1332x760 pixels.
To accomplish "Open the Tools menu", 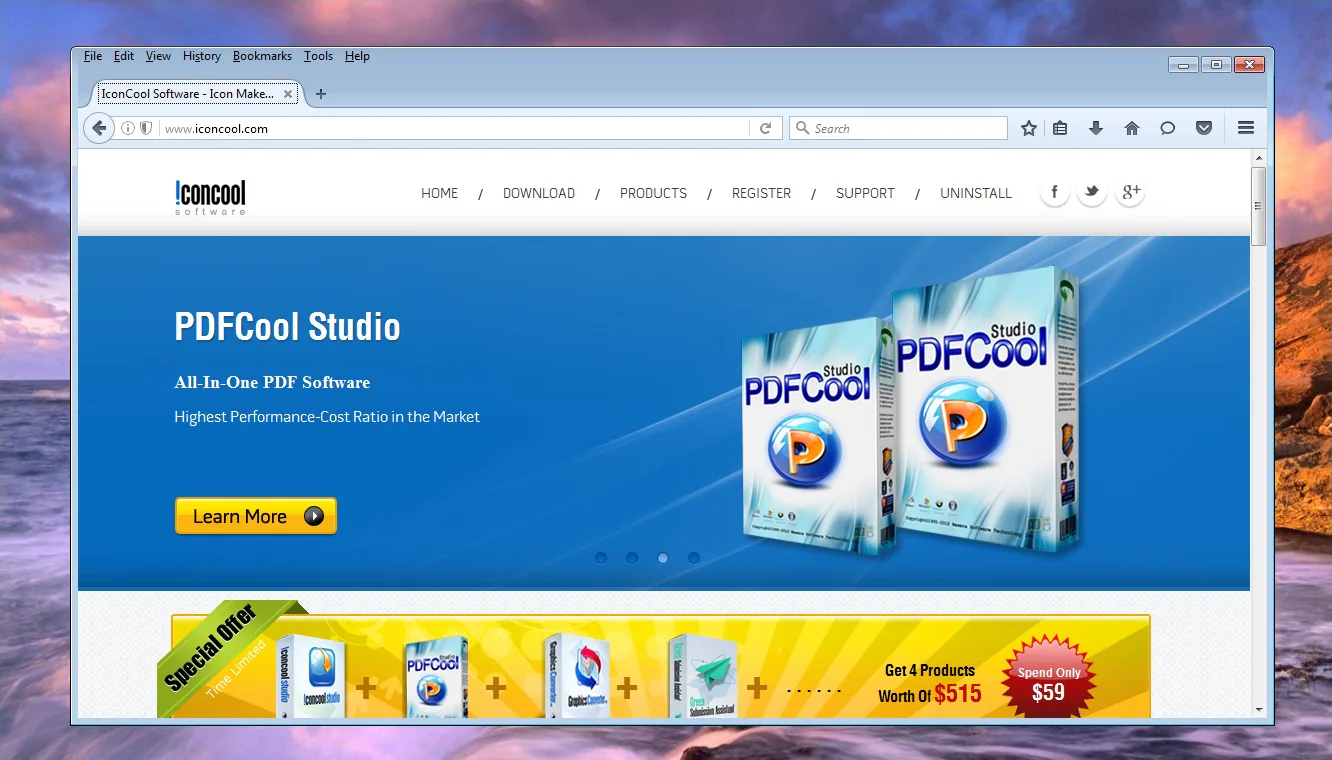I will pos(319,56).
